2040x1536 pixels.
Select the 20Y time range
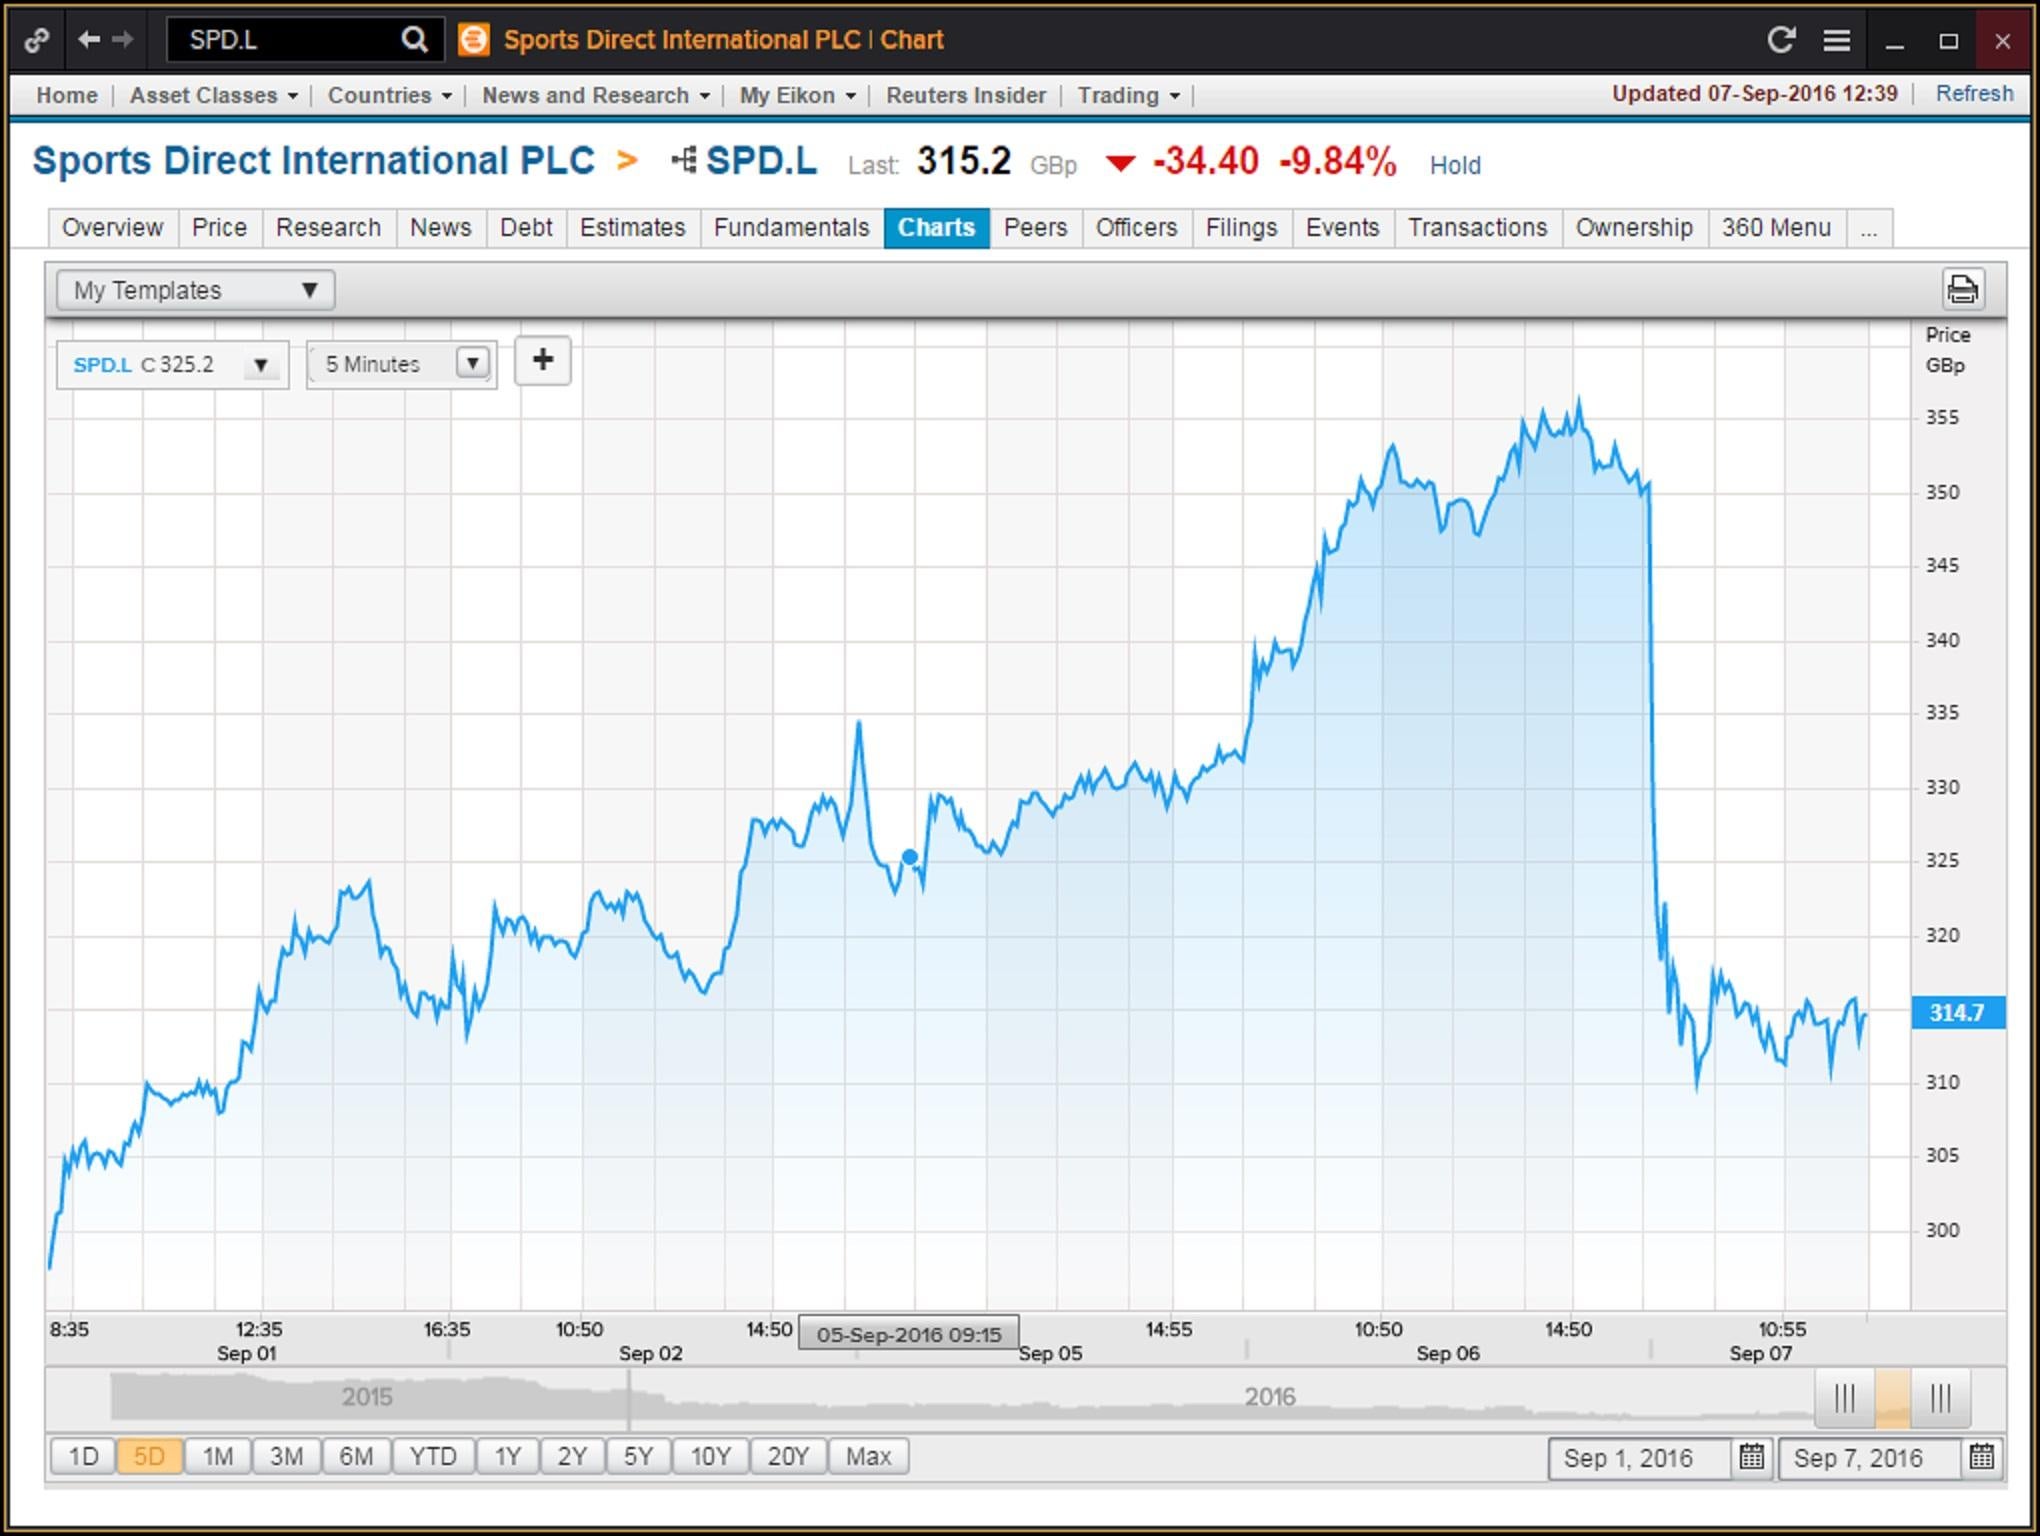coord(788,1456)
